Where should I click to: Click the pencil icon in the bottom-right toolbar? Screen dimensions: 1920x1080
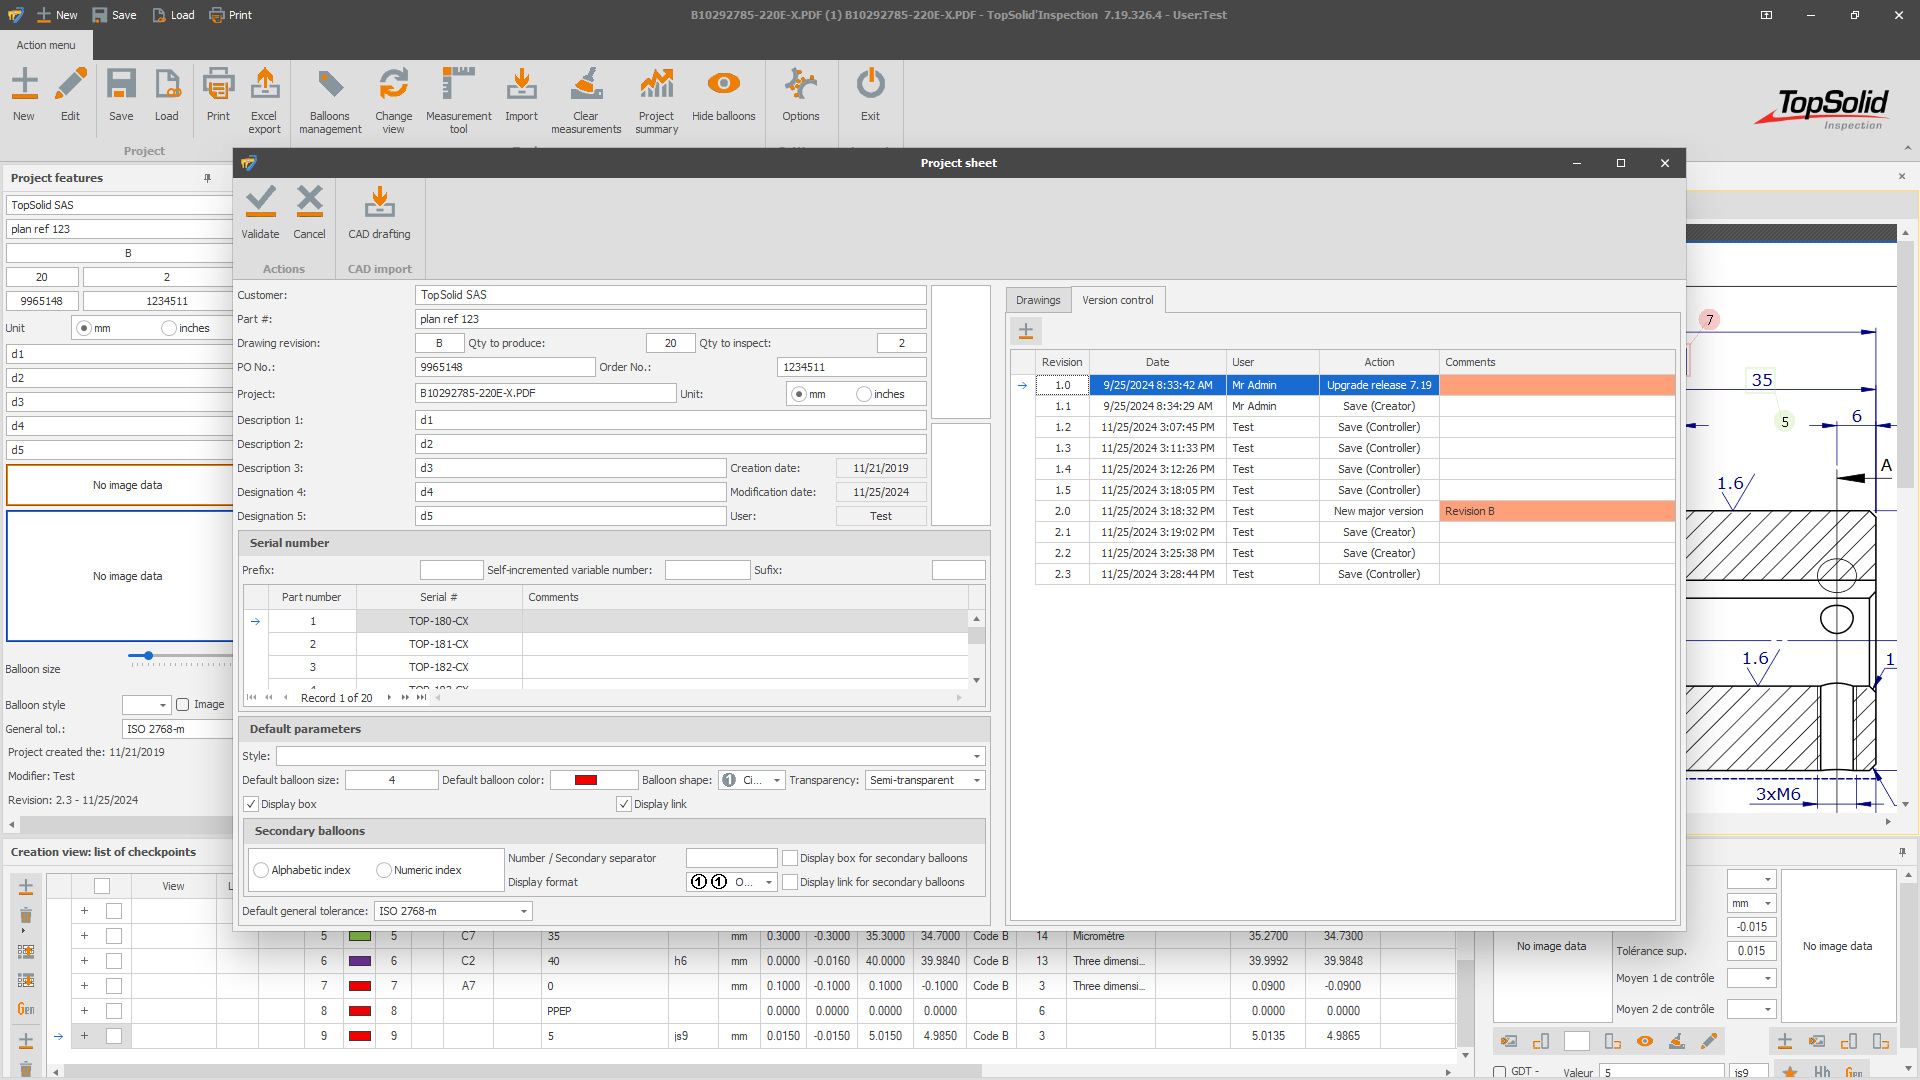(x=1709, y=1041)
